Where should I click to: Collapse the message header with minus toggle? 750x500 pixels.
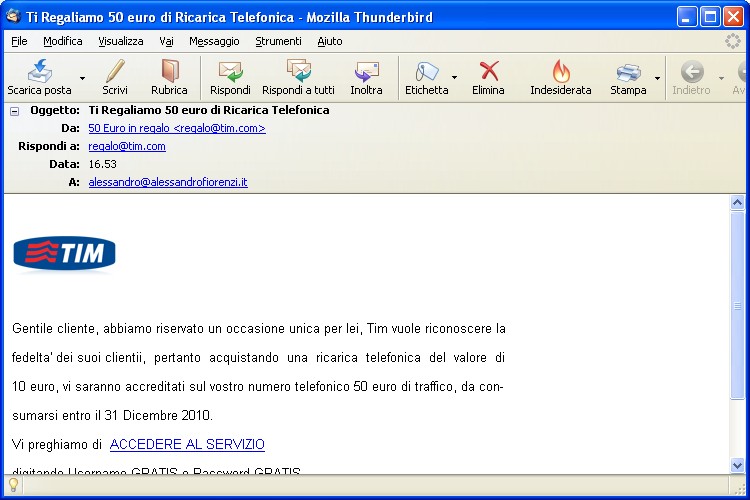pos(15,111)
